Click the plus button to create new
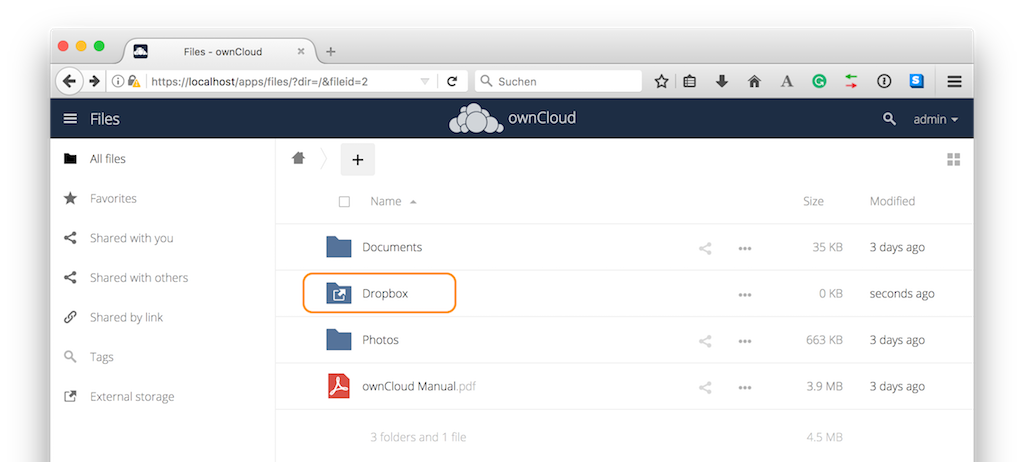The height and width of the screenshot is (462, 1024). point(358,159)
